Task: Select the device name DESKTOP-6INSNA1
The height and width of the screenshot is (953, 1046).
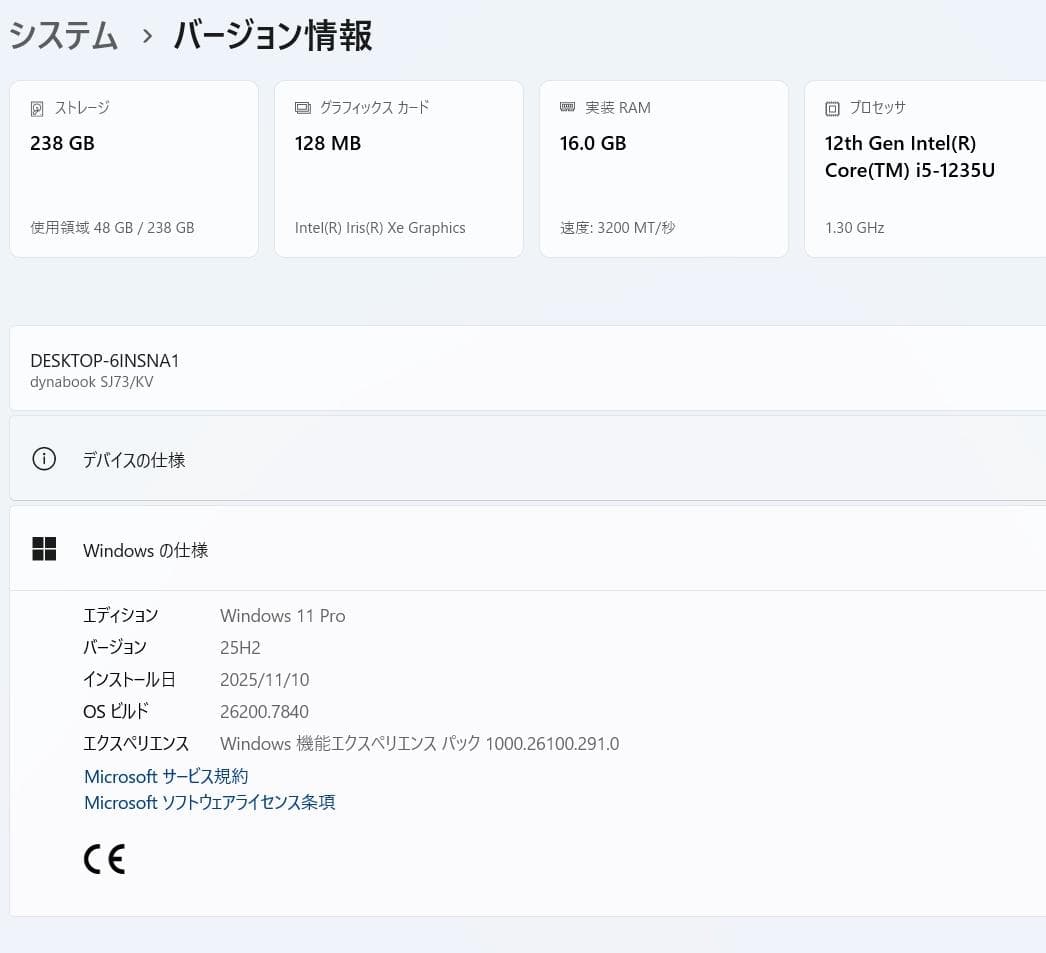Action: [105, 361]
